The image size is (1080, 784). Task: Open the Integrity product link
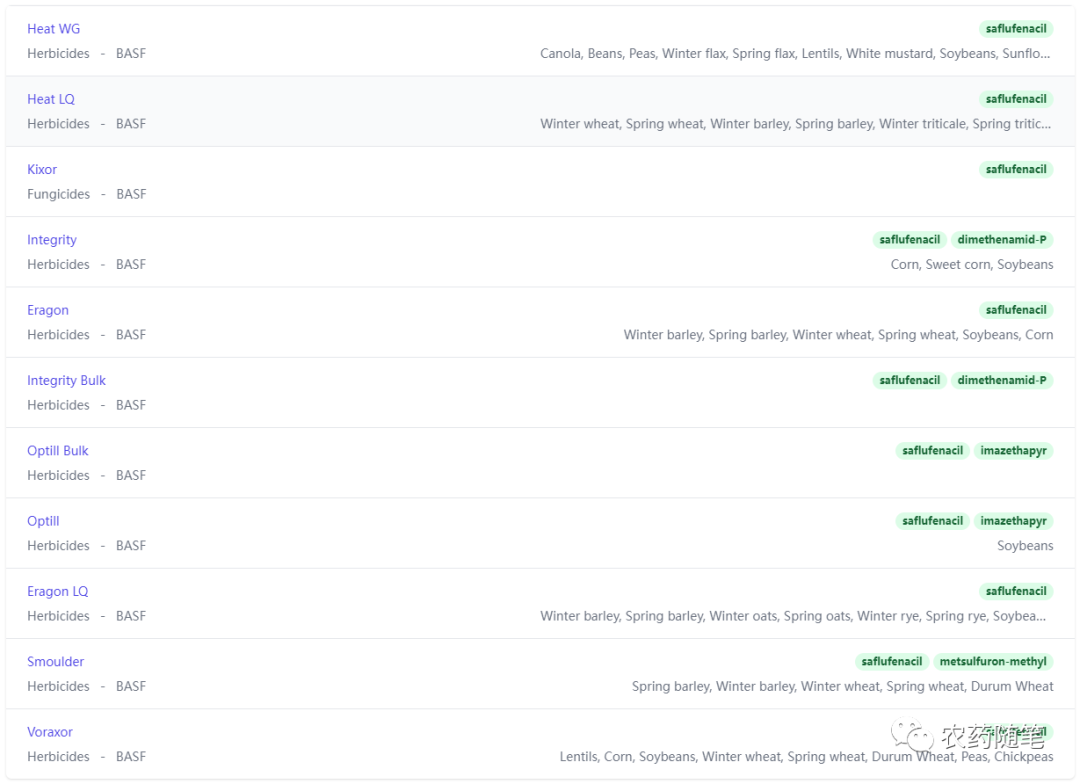click(52, 240)
